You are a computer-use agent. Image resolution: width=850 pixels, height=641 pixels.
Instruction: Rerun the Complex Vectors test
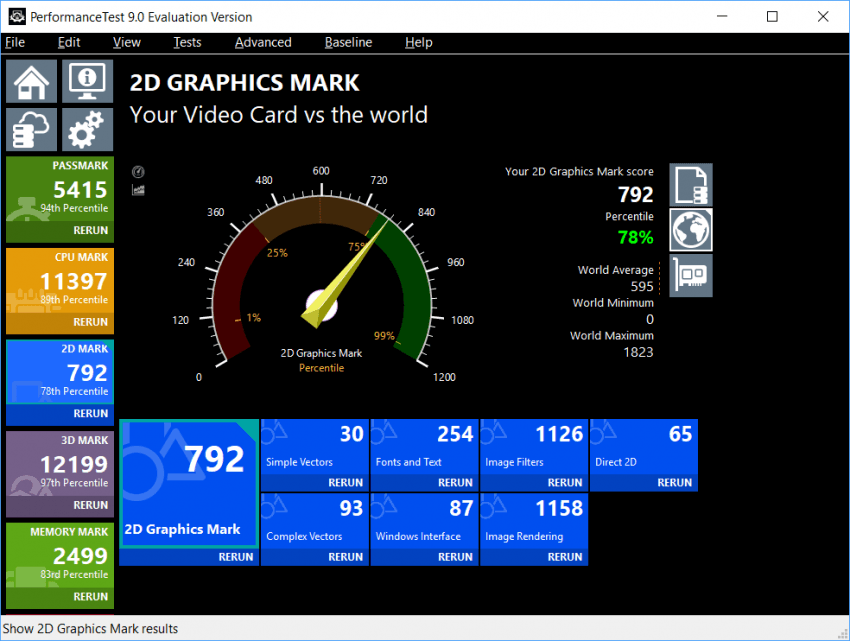pos(345,557)
